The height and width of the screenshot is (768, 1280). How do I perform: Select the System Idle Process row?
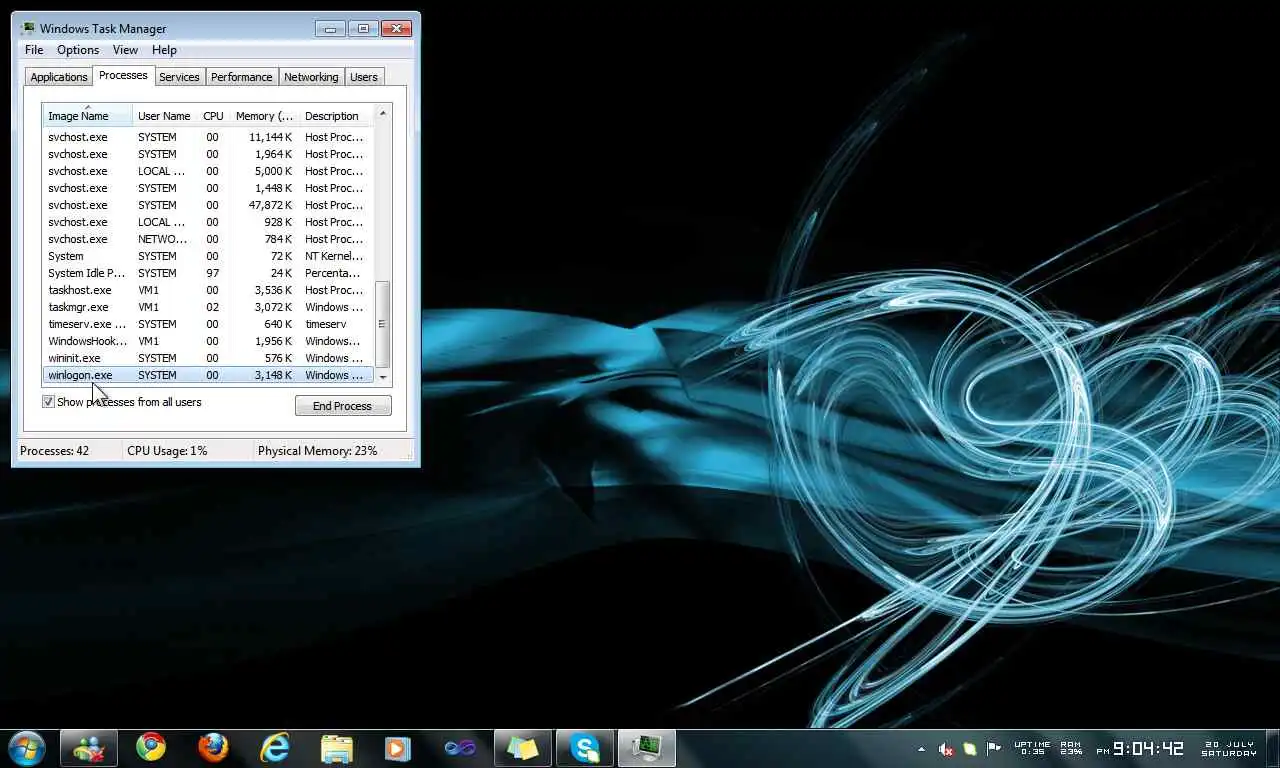coord(208,273)
